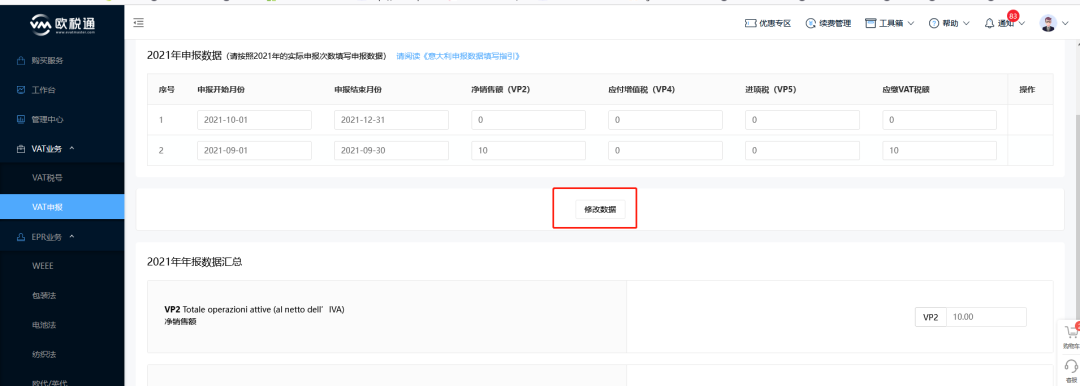Screen dimensions: 1080x386
Task: Click the 应缴VAT税额 column header
Action: click(x=906, y=90)
